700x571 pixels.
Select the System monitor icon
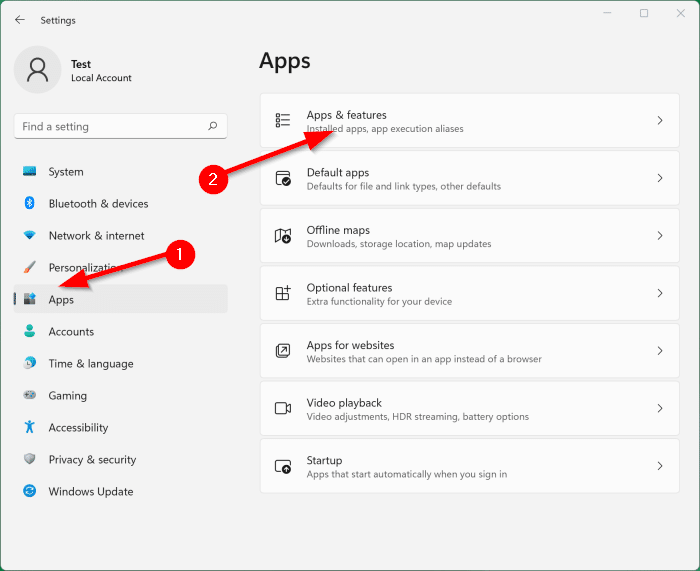[29, 171]
